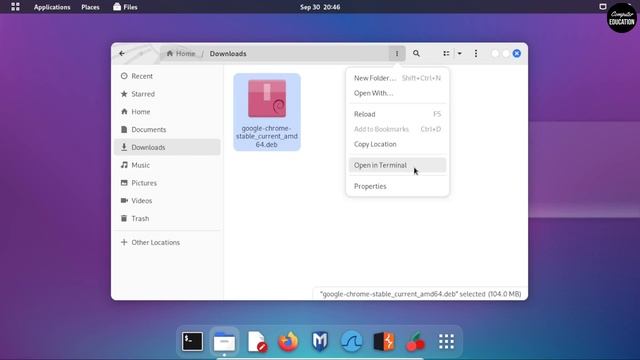640x360 pixels.
Task: Close the Files window
Action: (517, 53)
